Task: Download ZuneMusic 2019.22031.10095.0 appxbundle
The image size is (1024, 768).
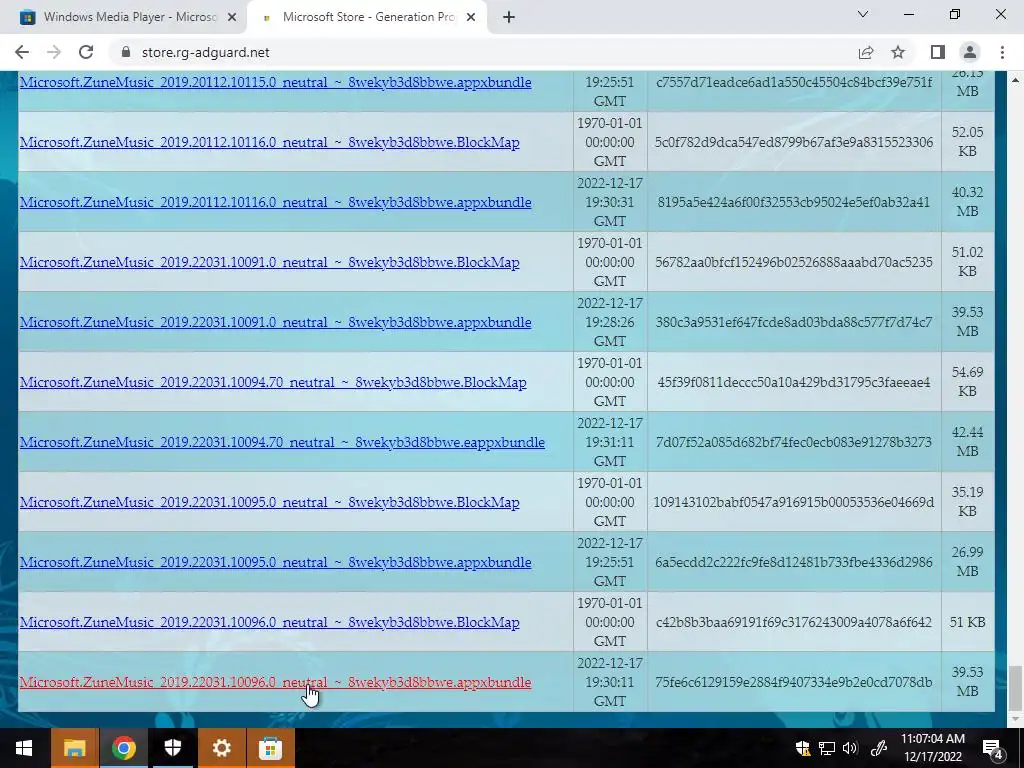Action: [276, 562]
